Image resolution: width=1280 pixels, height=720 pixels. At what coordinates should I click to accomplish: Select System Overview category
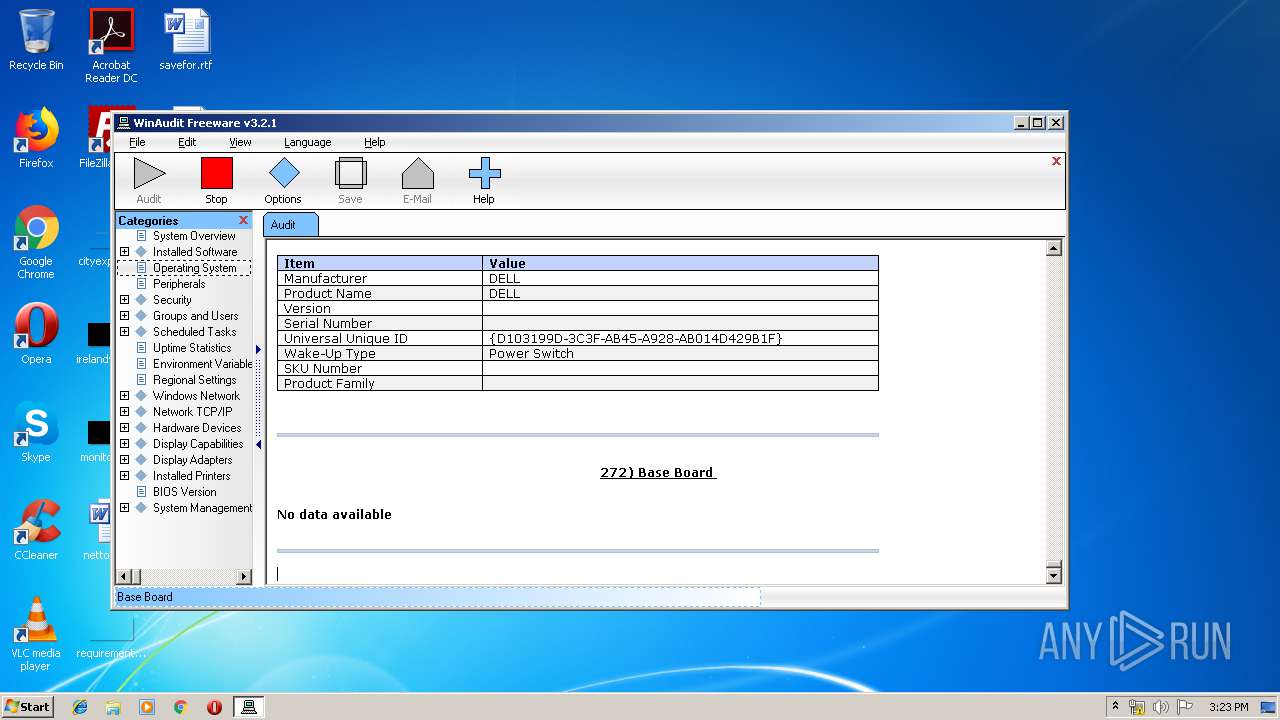pyautogui.click(x=194, y=236)
